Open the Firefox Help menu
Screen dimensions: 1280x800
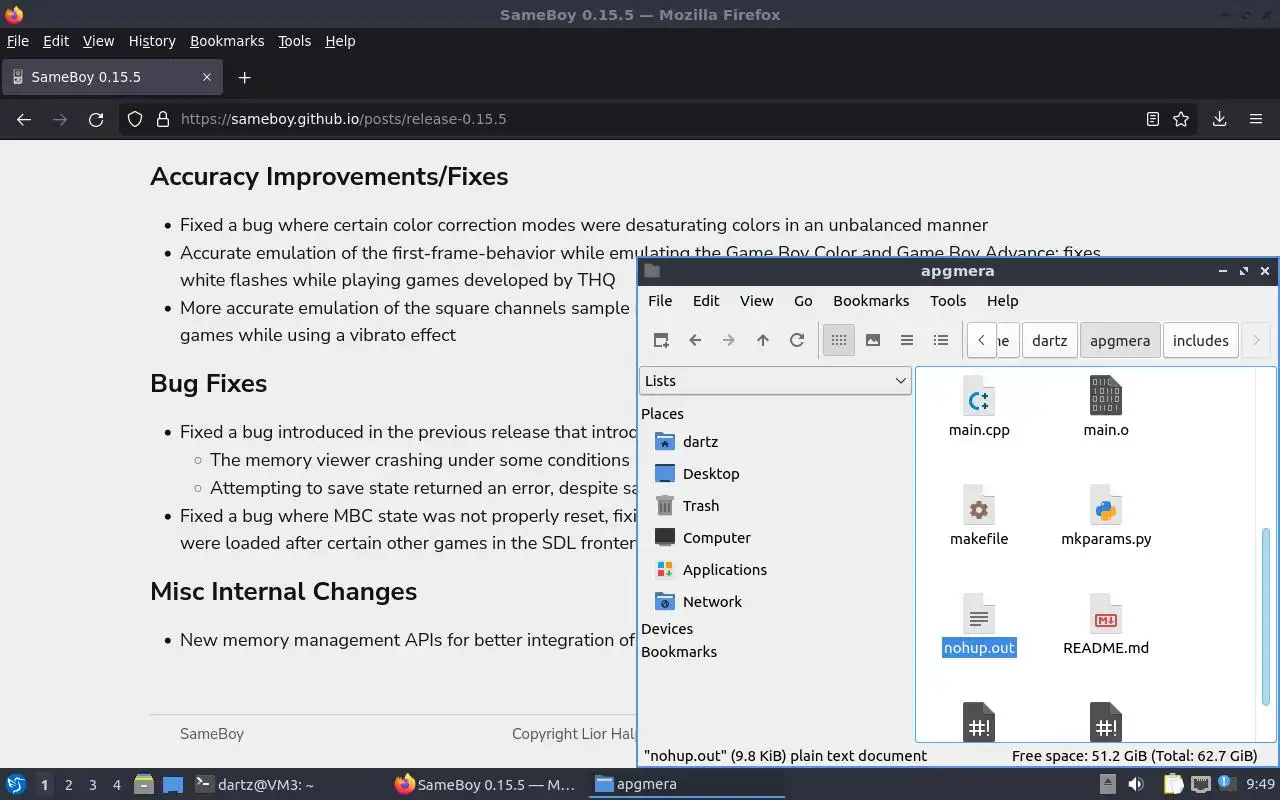[340, 41]
